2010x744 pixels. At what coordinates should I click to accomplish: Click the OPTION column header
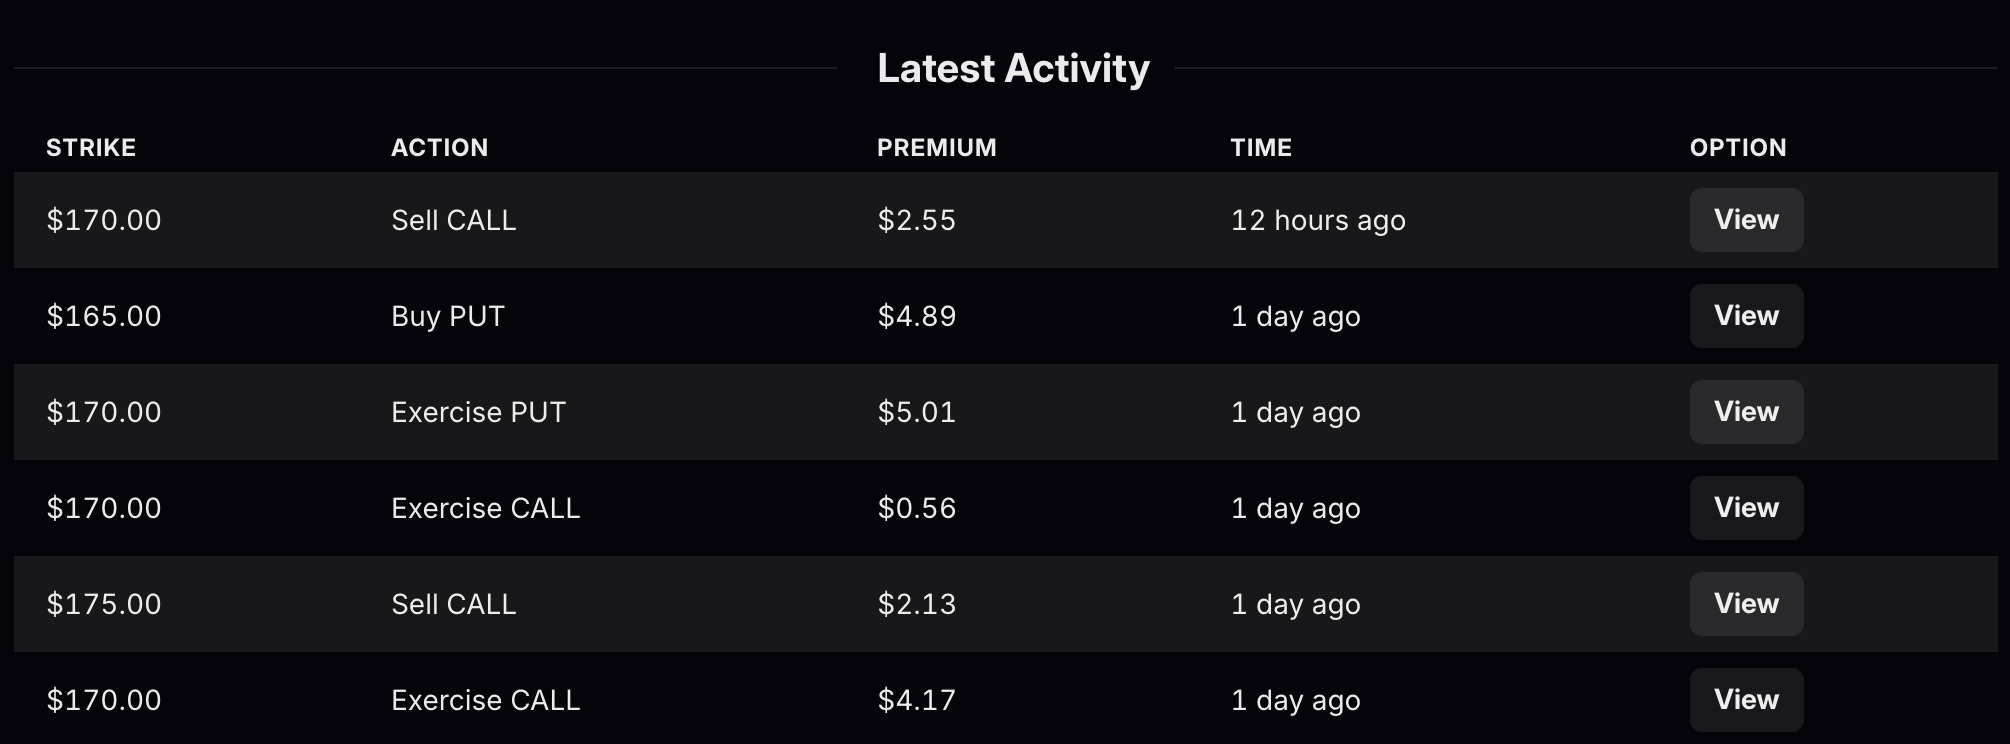click(x=1737, y=148)
